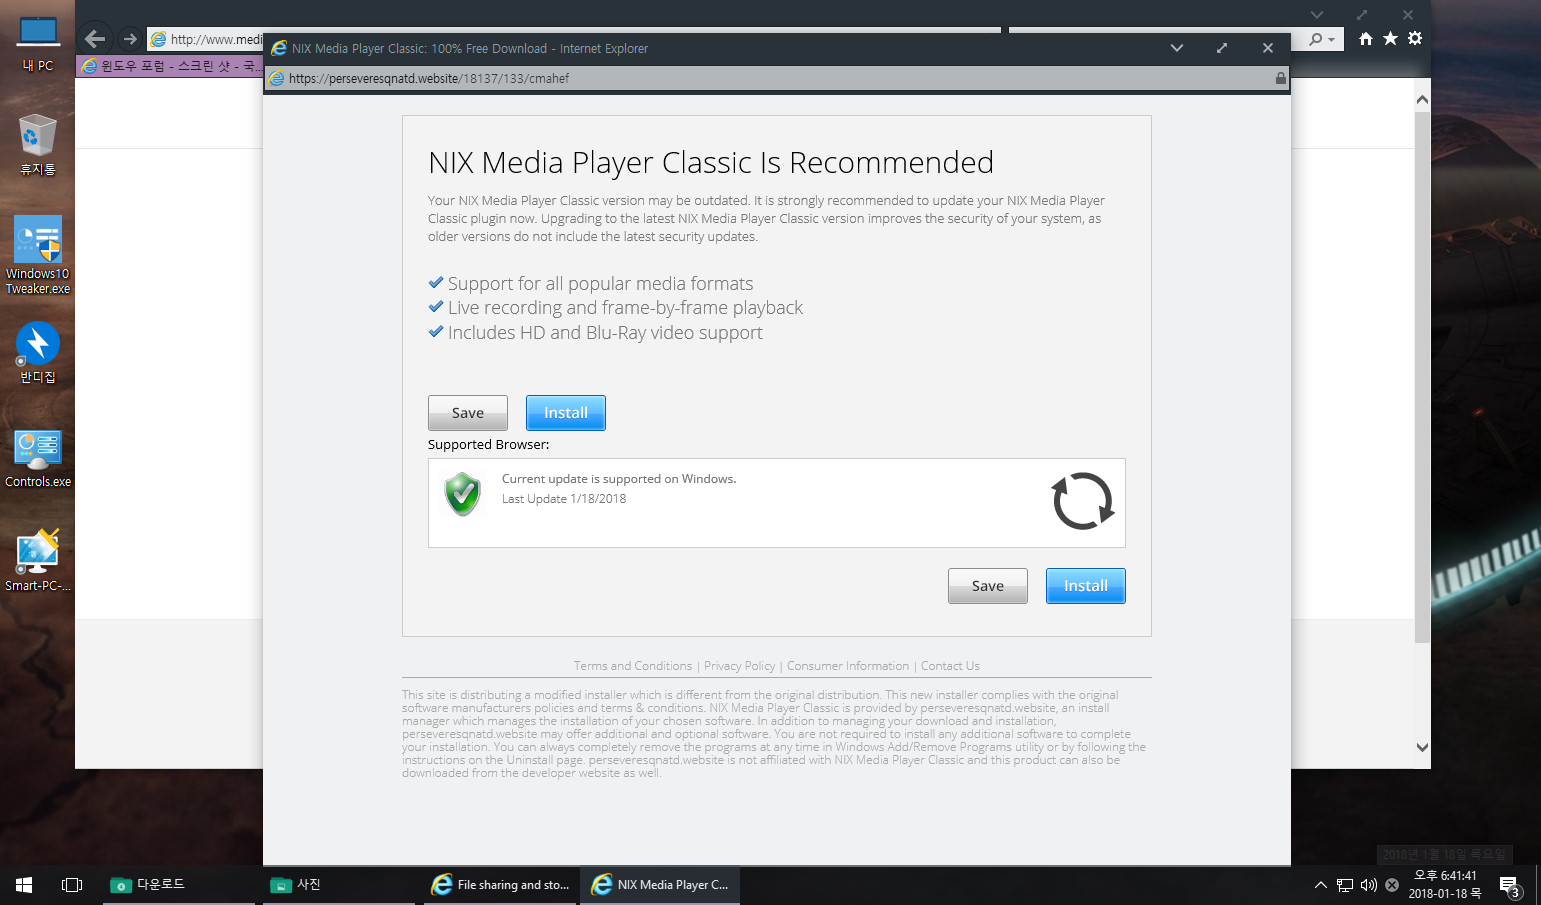Viewport: 1541px width, 905px height.
Task: Switch to 사진 taskbar window
Action: pyautogui.click(x=338, y=885)
